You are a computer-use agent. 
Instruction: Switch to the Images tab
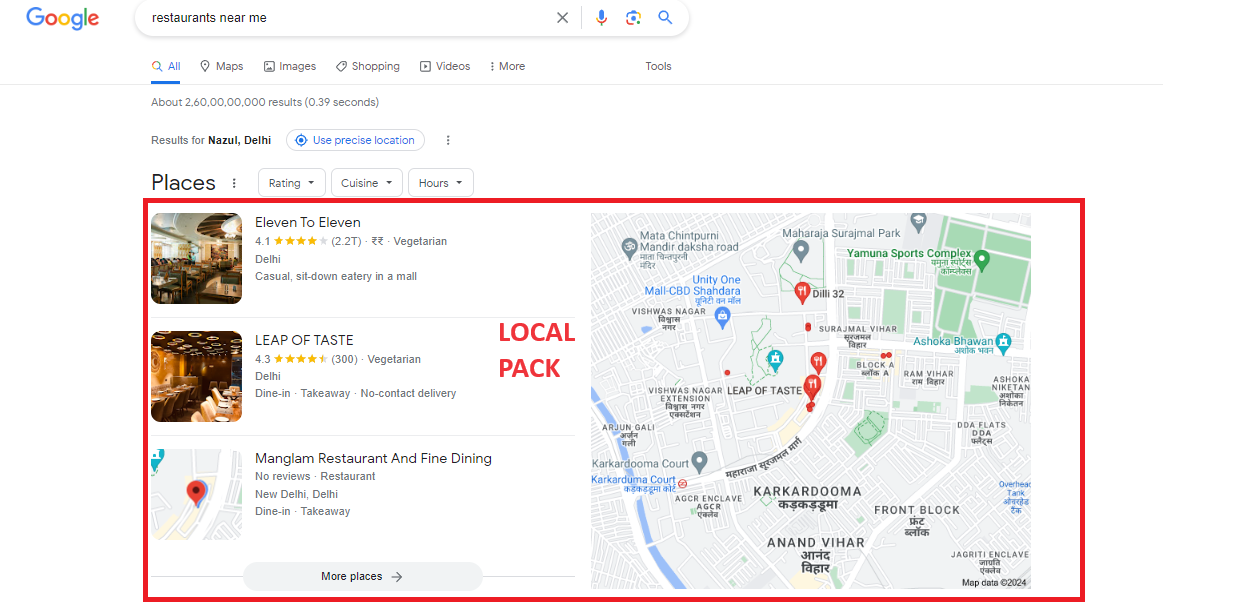click(289, 66)
